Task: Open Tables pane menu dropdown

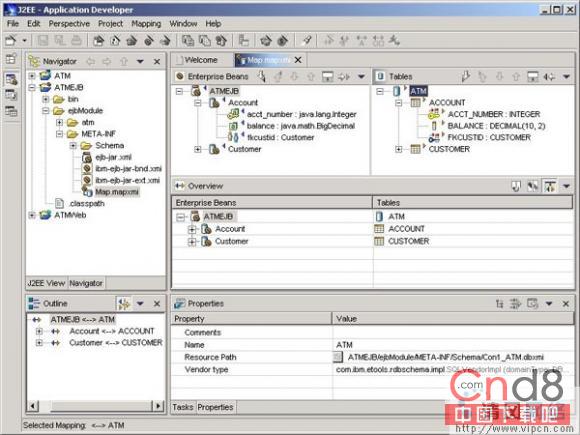Action: 566,77
